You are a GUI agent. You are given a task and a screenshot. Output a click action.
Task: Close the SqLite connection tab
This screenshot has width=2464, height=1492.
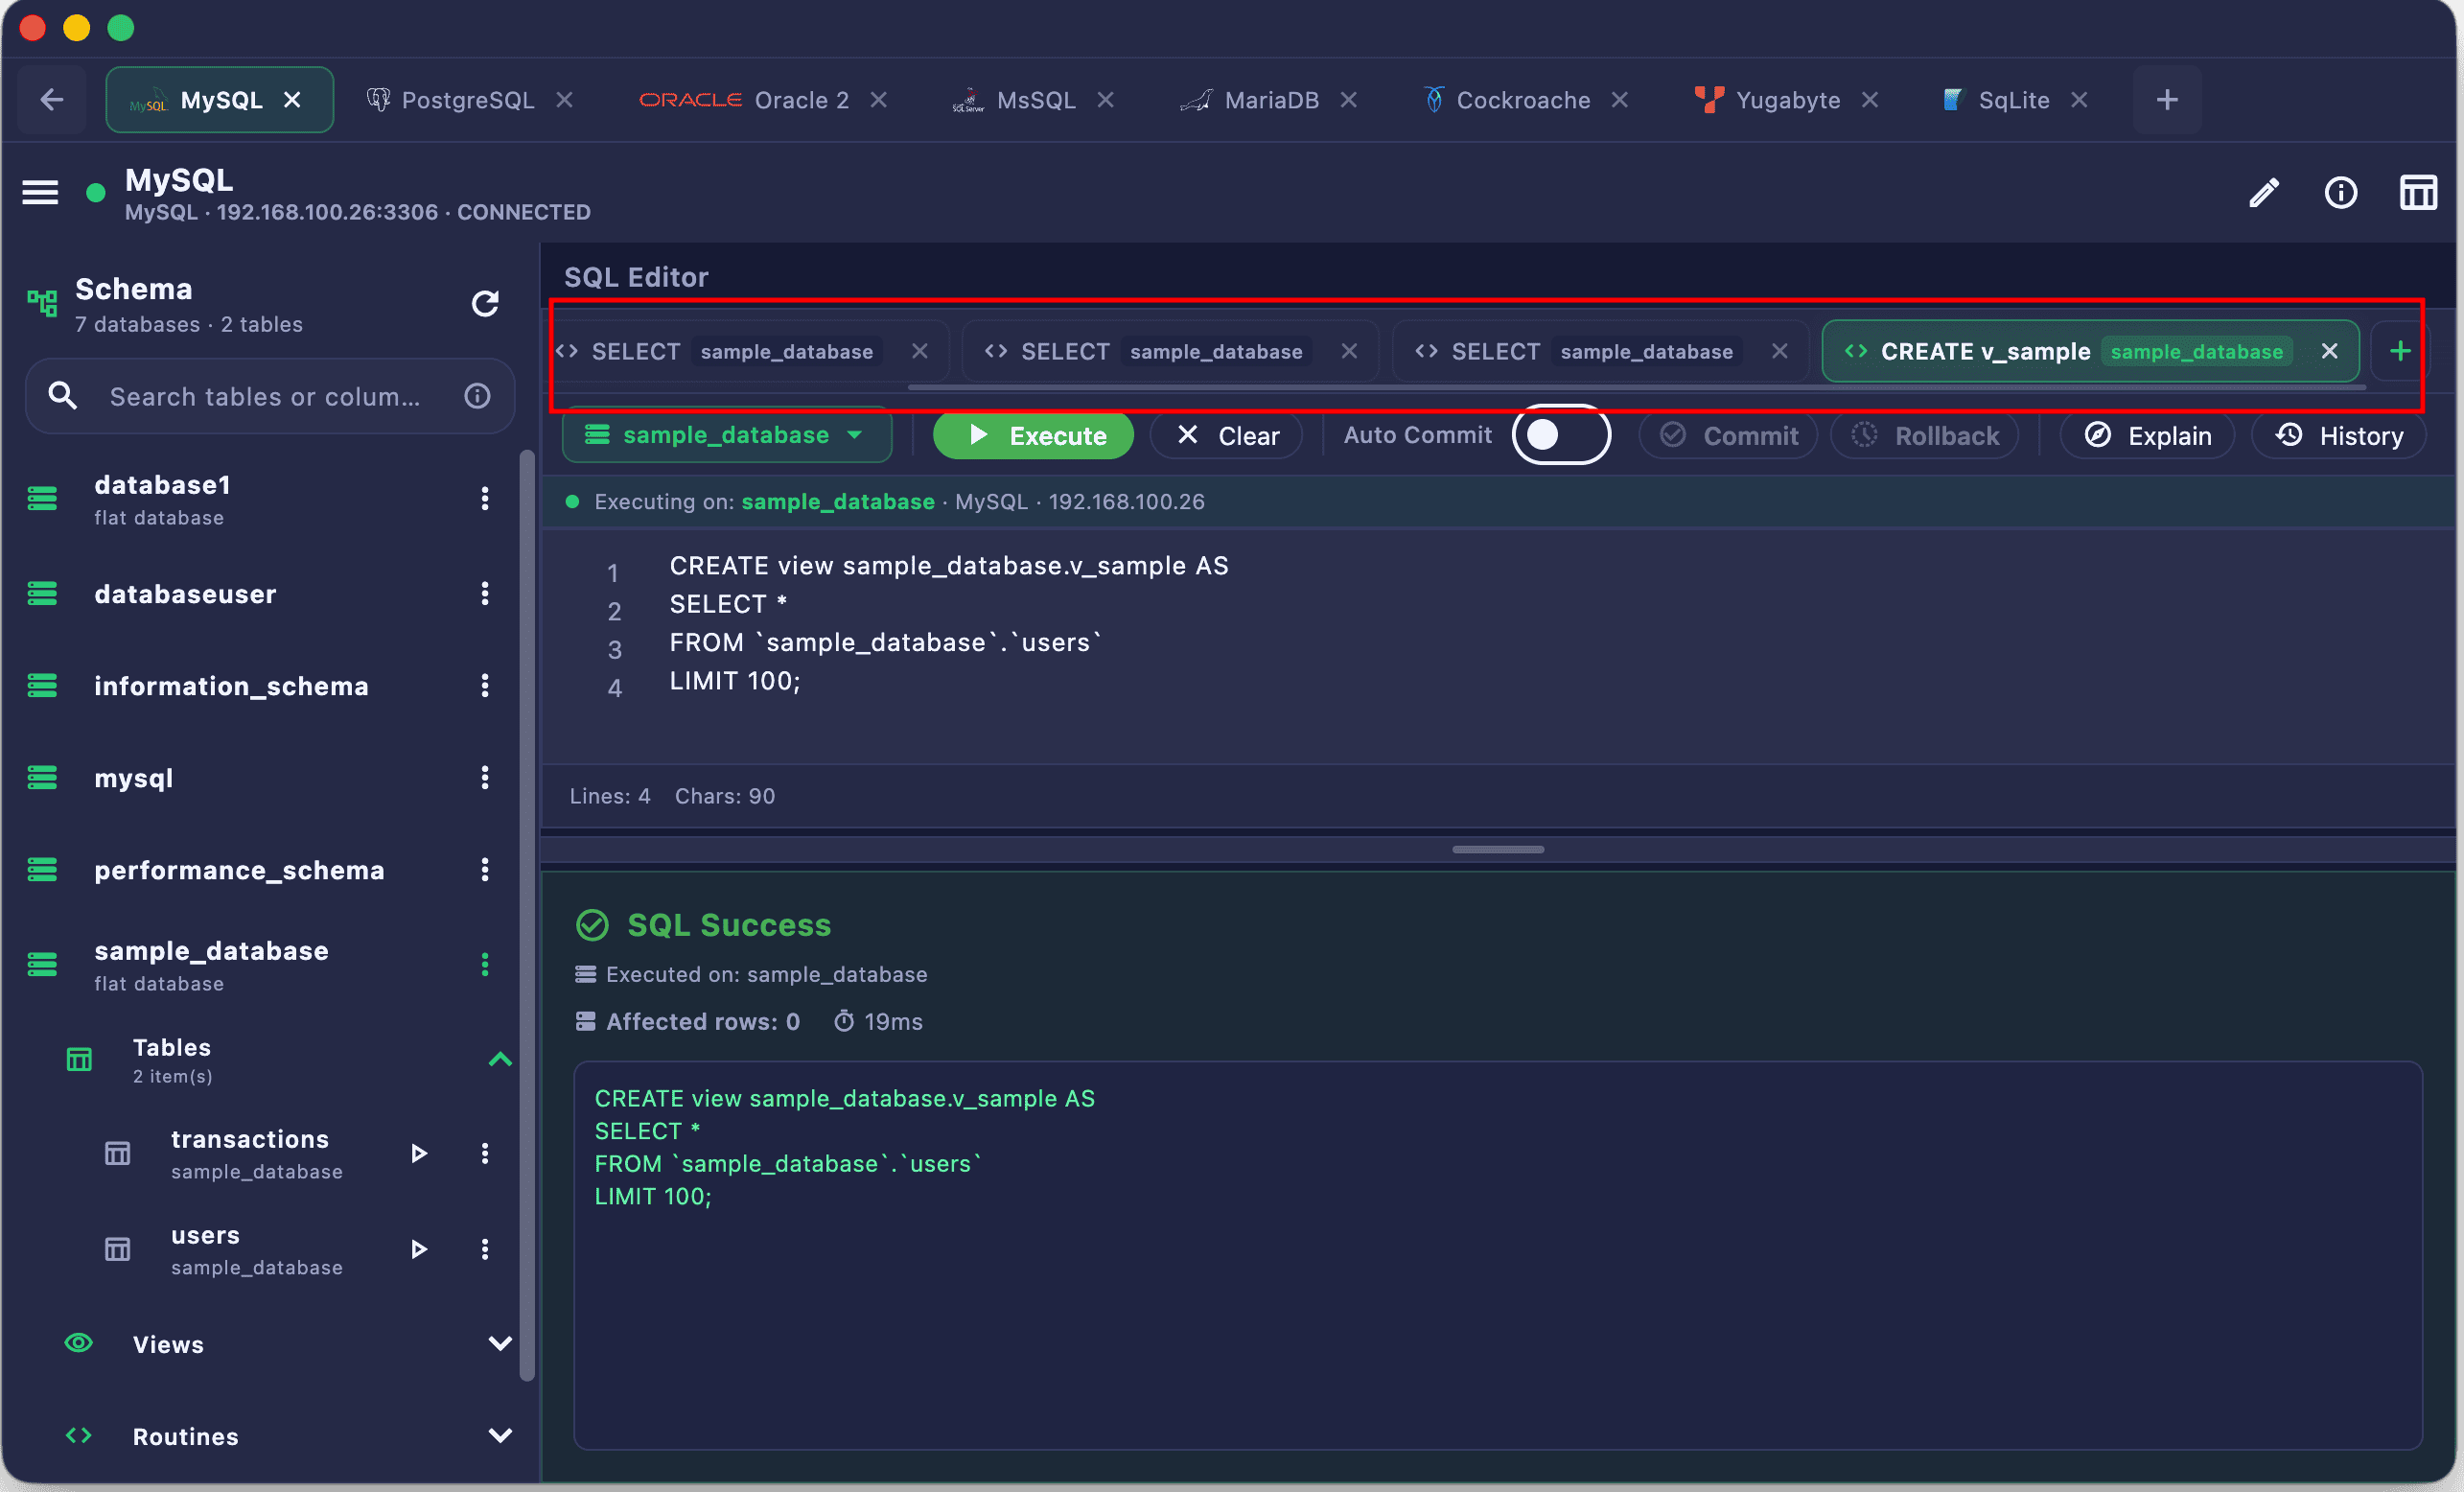(x=2080, y=100)
